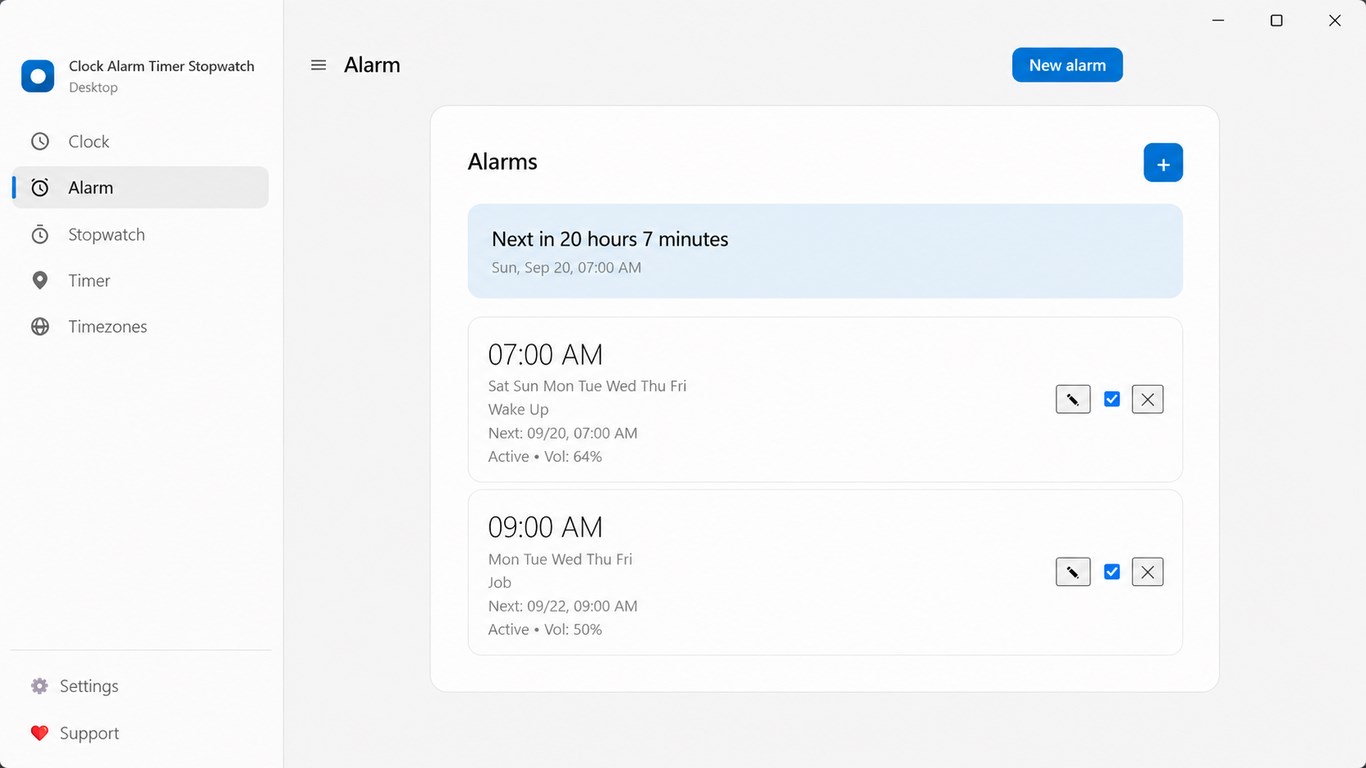Disable the 07:00 AM Wake Up alarm checkbox
Image resolution: width=1366 pixels, height=768 pixels.
click(x=1112, y=399)
